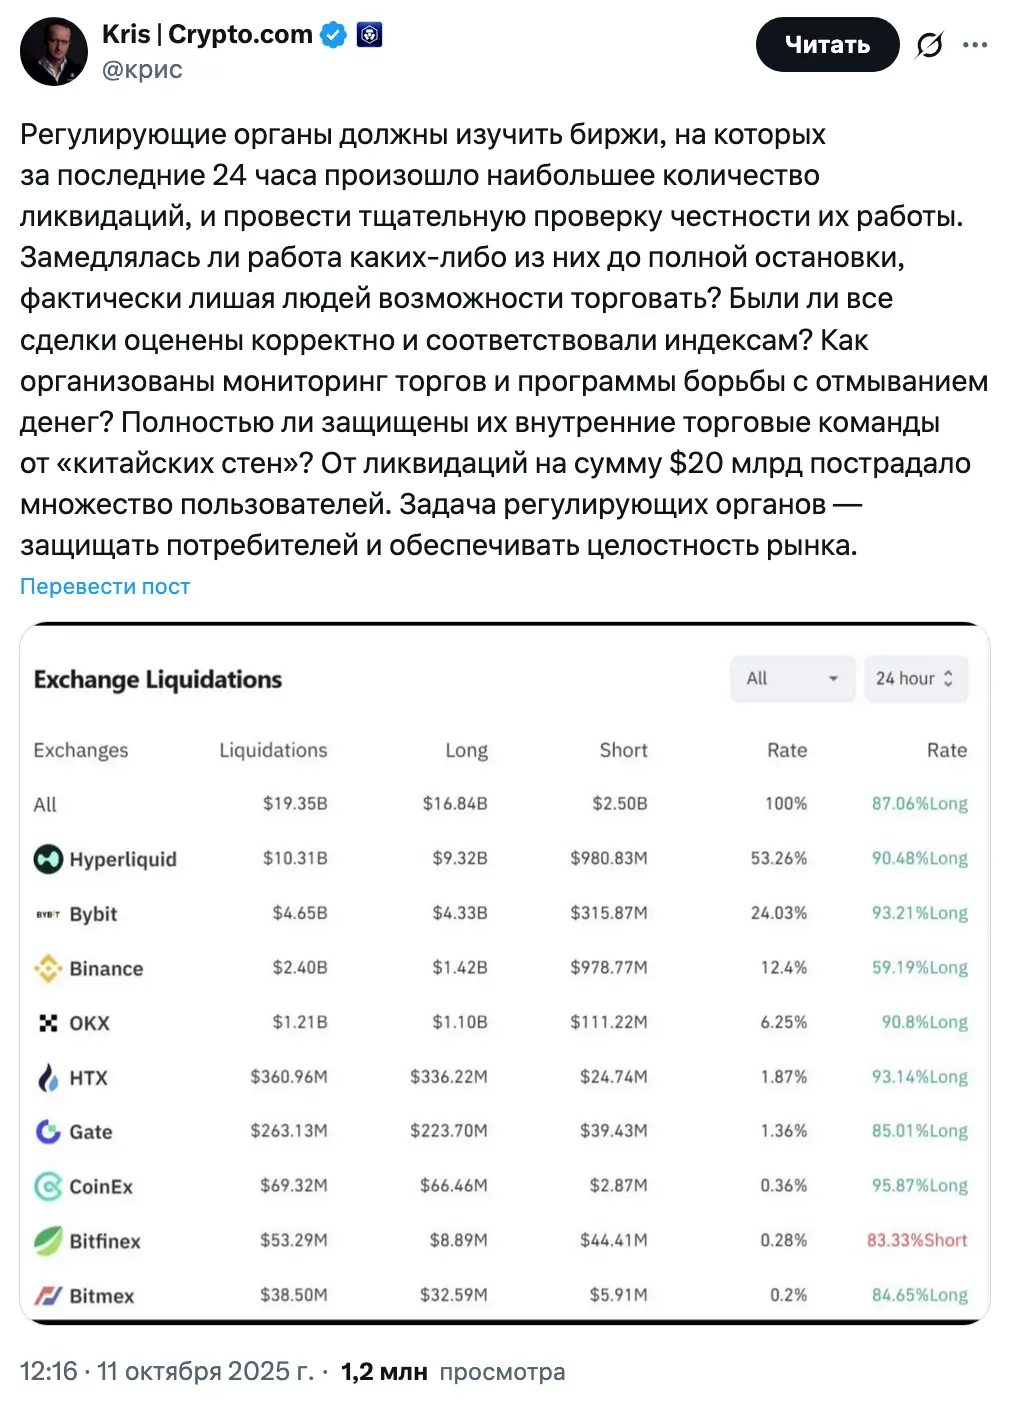1009x1404 pixels.
Task: Click the post timestamp 12:16
Action: coord(48,1371)
